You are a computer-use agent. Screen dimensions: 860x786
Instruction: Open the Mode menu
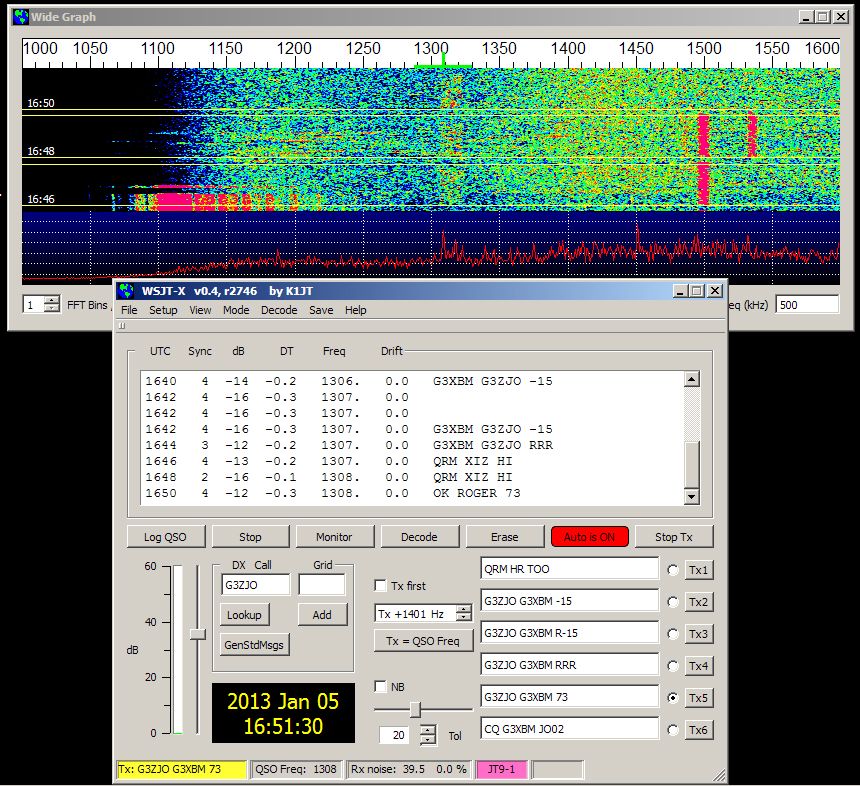pos(236,310)
